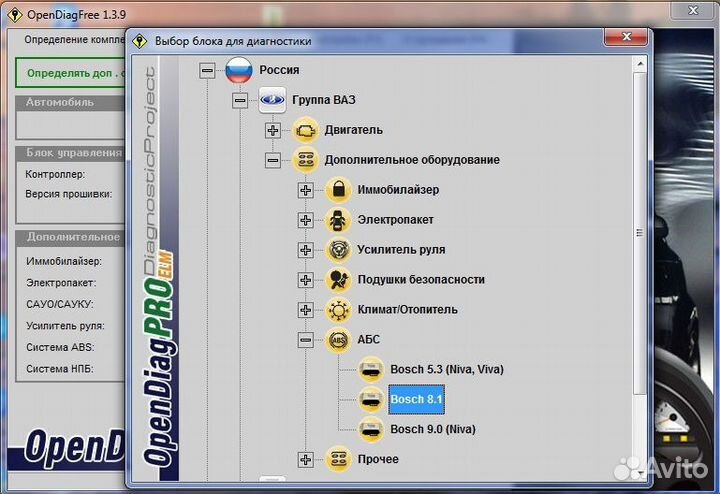Select the Bosch 8.1 block

416,399
